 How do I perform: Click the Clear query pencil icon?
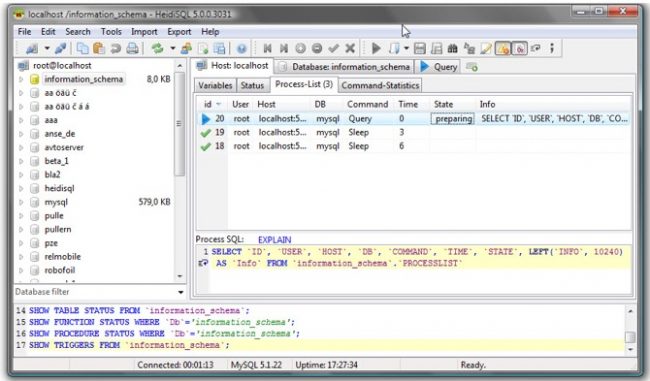486,49
